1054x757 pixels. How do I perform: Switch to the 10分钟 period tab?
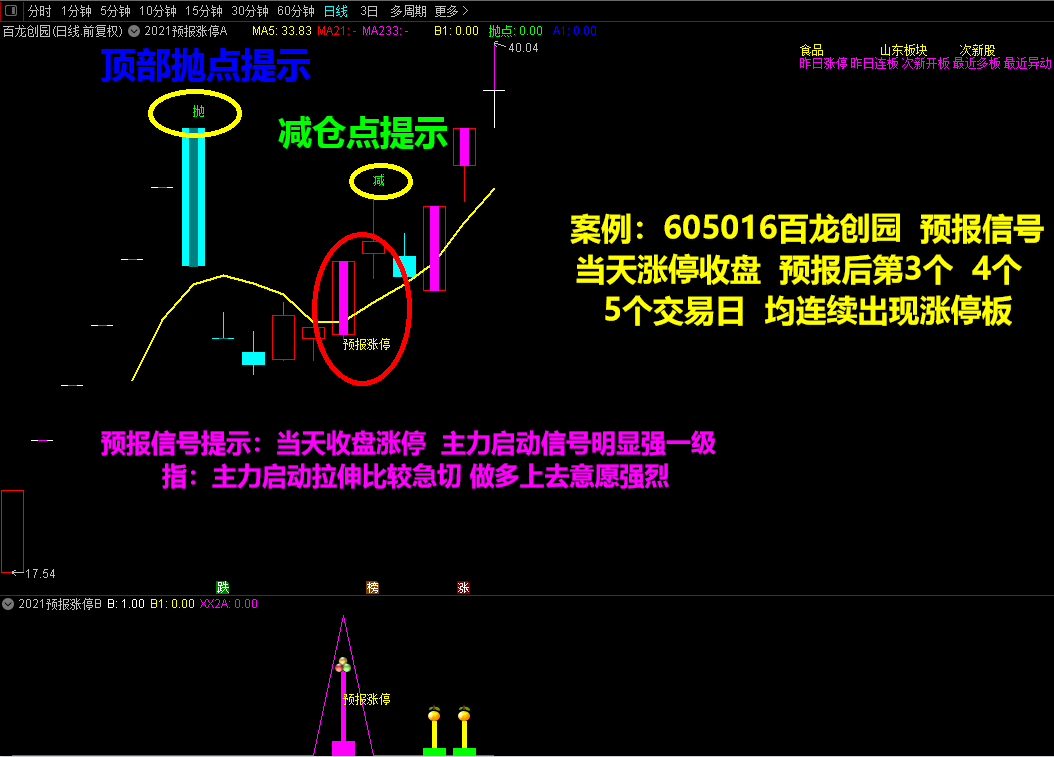pos(157,11)
